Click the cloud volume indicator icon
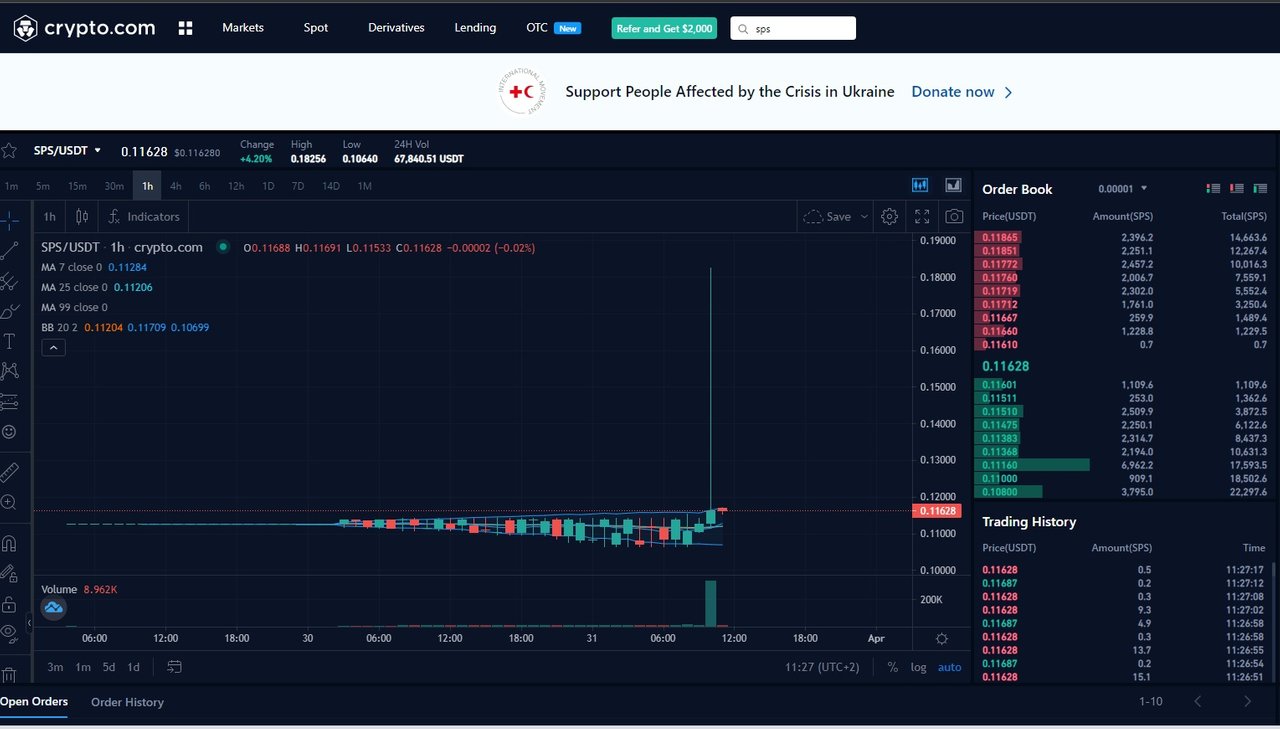Screen dimensions: 1280x729 pos(53,608)
